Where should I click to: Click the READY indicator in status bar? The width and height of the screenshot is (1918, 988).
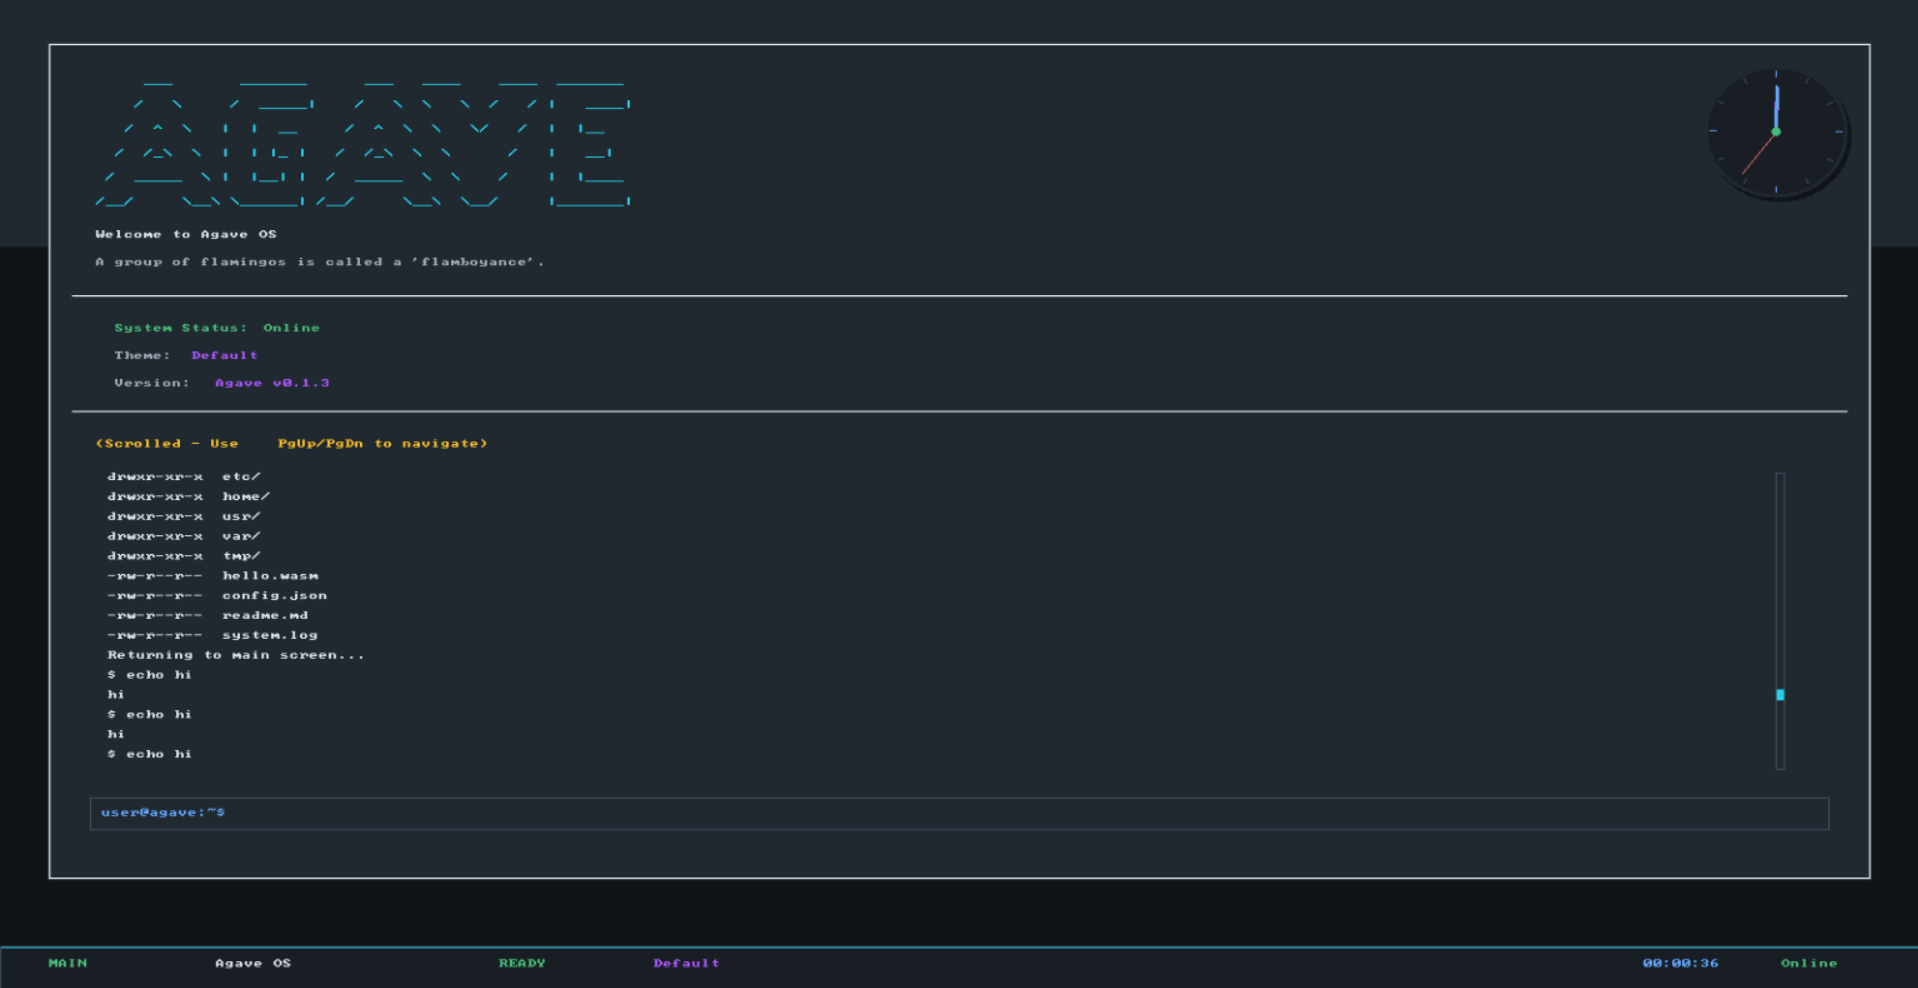pyautogui.click(x=522, y=963)
